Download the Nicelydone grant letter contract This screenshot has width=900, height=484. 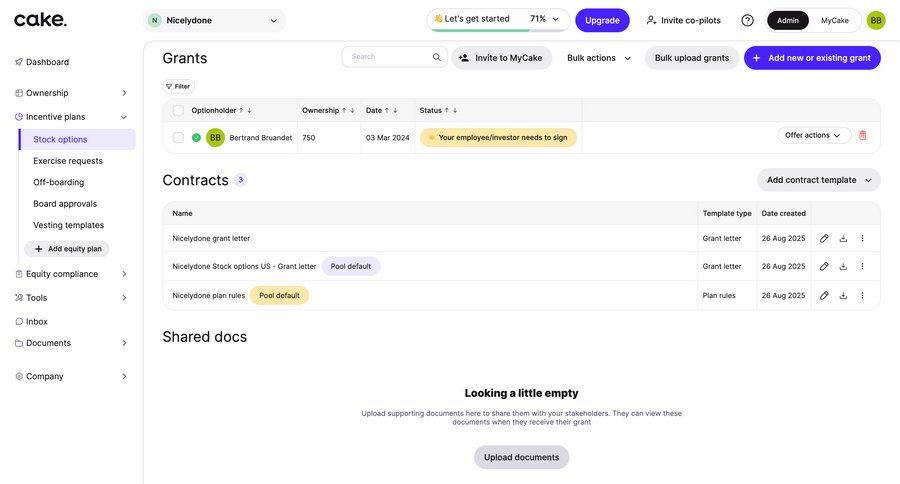(x=843, y=238)
